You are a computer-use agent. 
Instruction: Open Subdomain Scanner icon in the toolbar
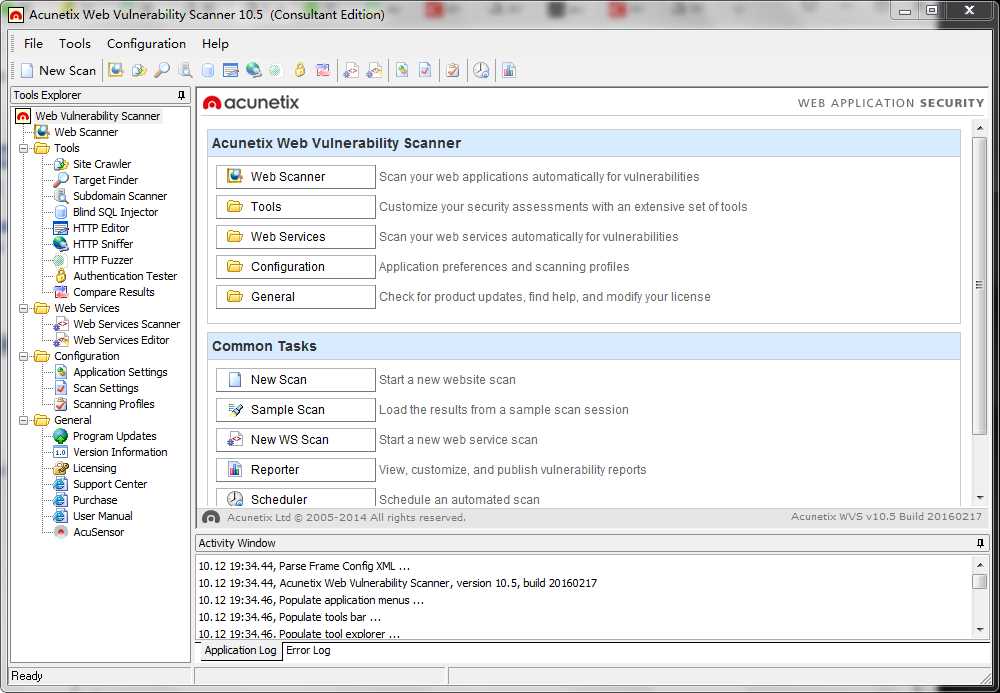coord(185,70)
